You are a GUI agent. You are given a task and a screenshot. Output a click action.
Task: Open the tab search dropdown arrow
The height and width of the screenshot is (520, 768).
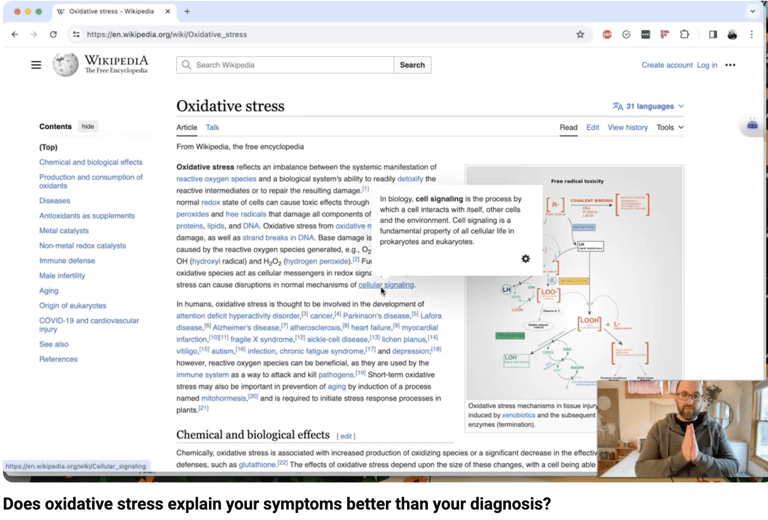tap(752, 11)
